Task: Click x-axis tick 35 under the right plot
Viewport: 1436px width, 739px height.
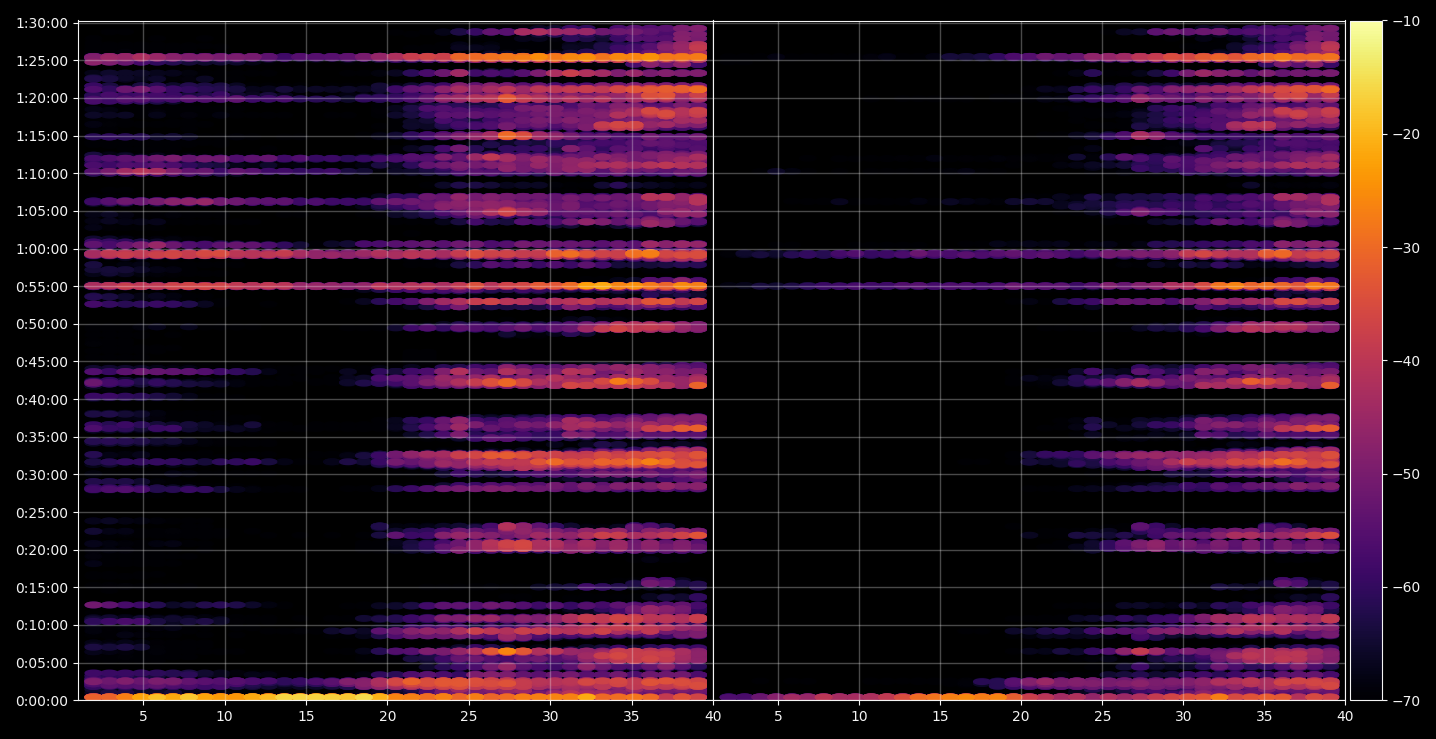Action: [1265, 716]
